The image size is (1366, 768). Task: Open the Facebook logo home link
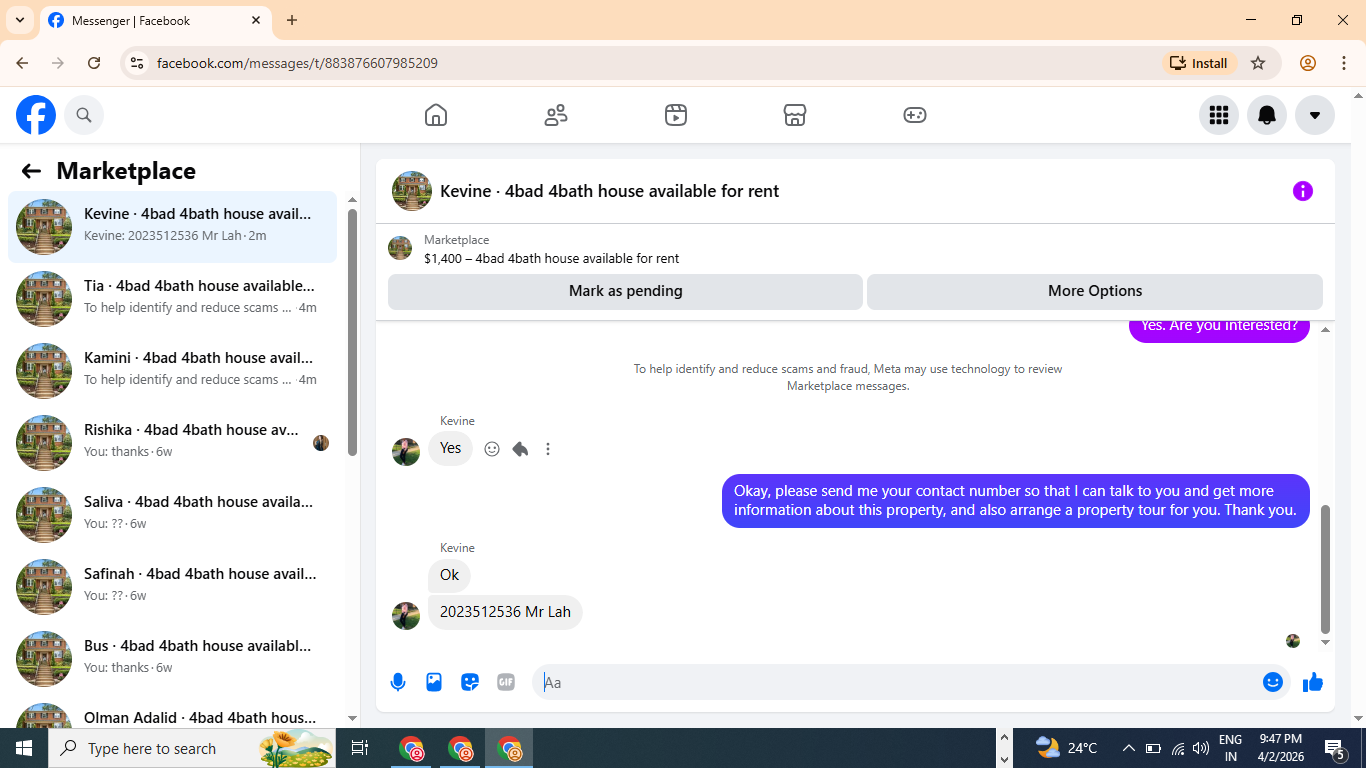pyautogui.click(x=36, y=115)
